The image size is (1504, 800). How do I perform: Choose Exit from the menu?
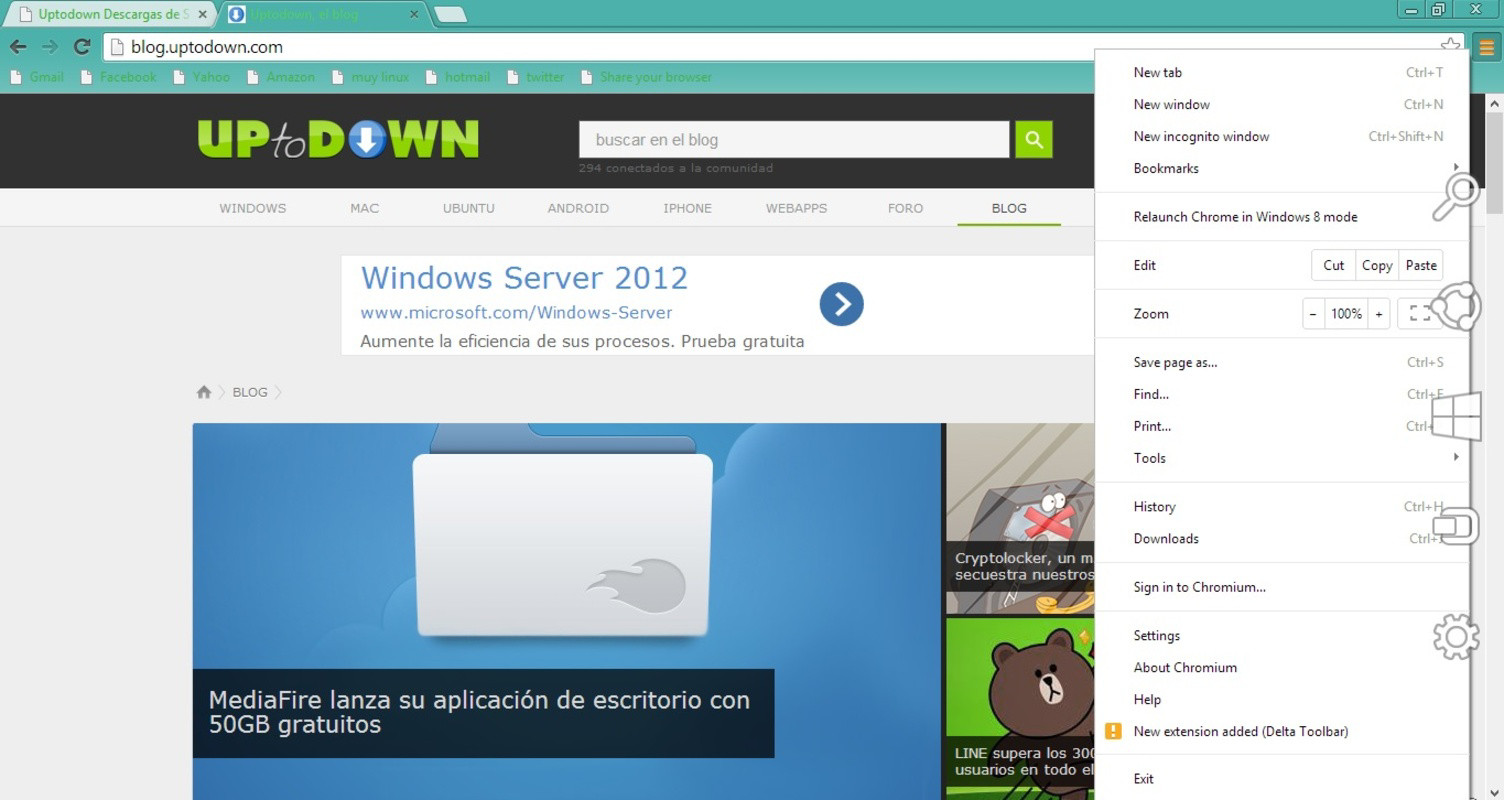coord(1282,779)
